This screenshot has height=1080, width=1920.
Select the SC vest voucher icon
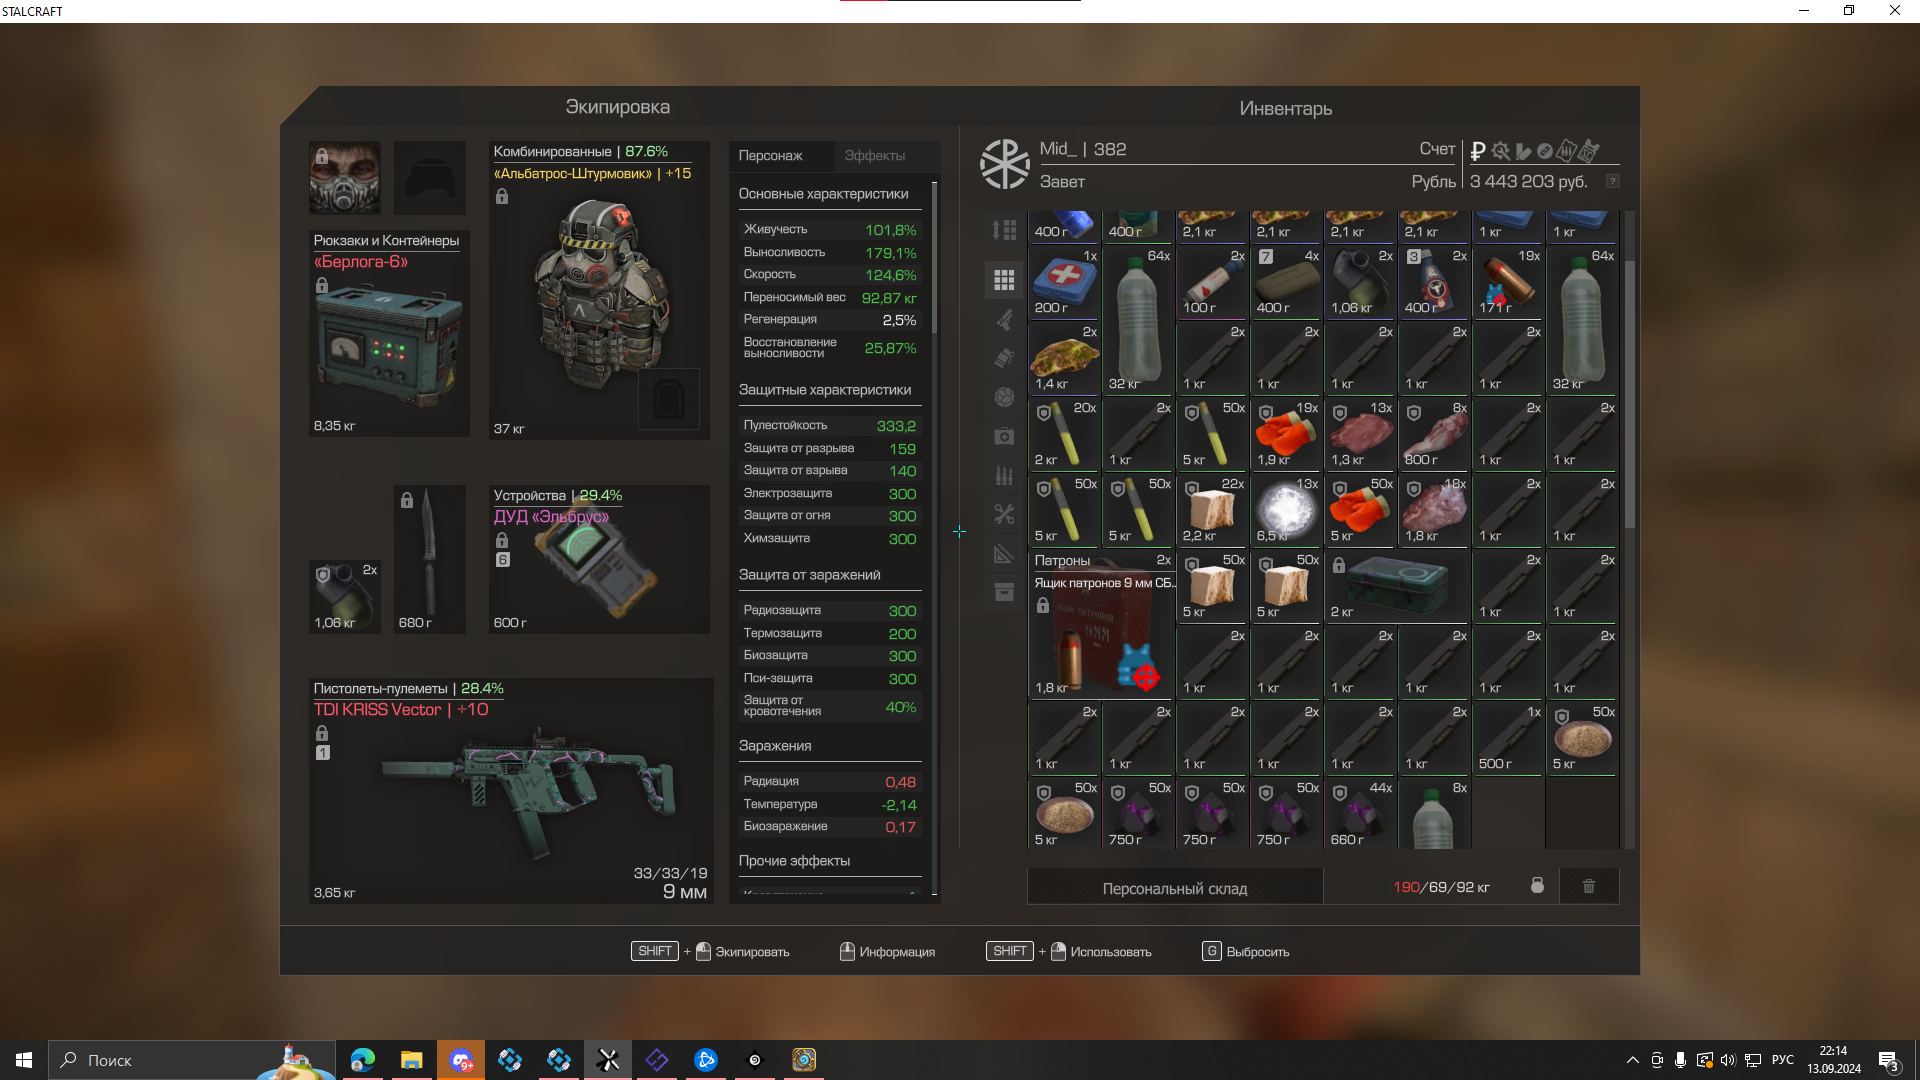(x=1589, y=151)
